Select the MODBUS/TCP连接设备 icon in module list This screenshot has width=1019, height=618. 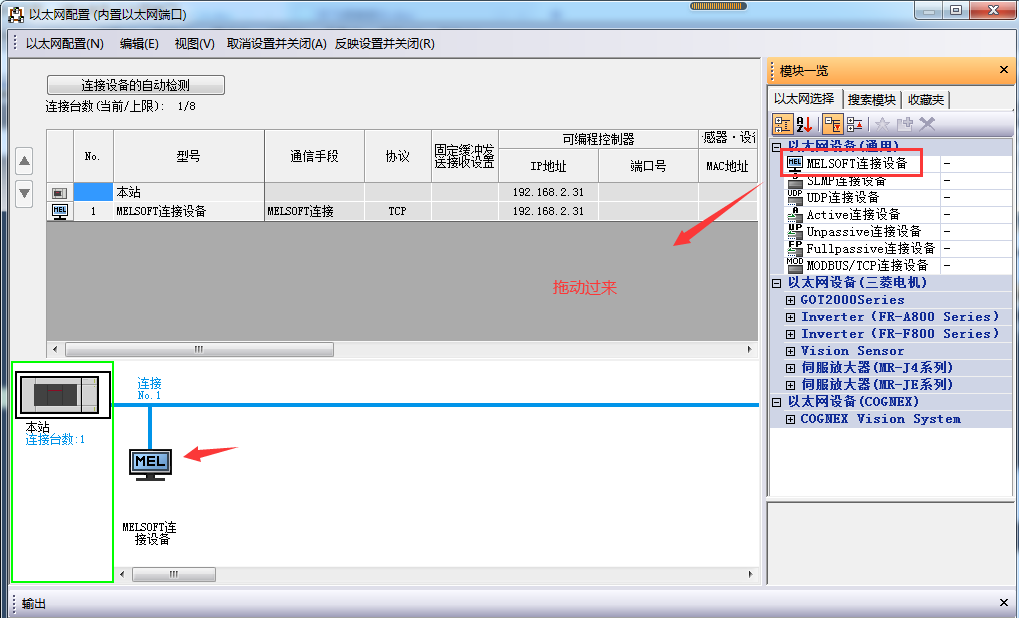tap(795, 265)
